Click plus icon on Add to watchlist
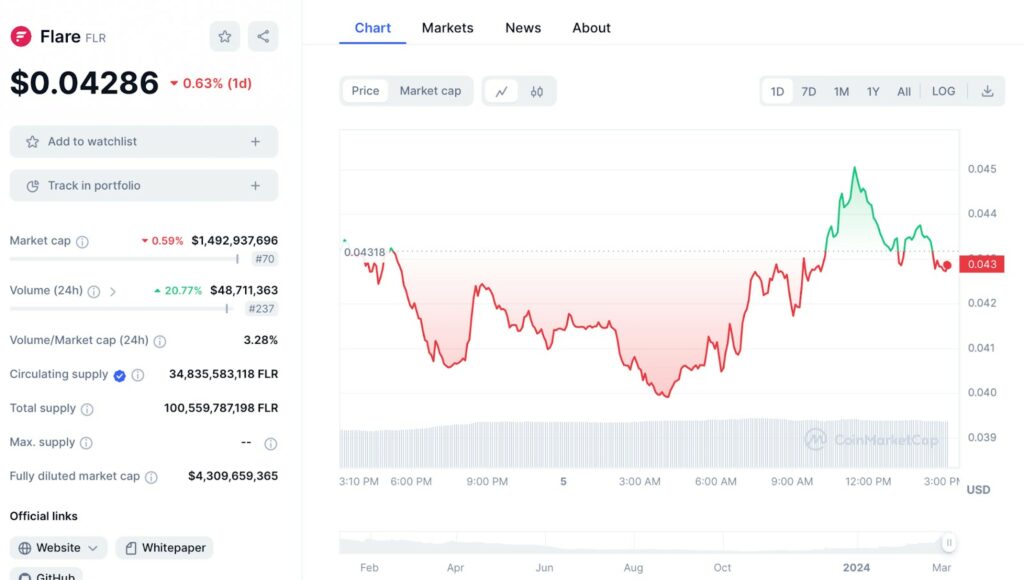 tap(255, 142)
